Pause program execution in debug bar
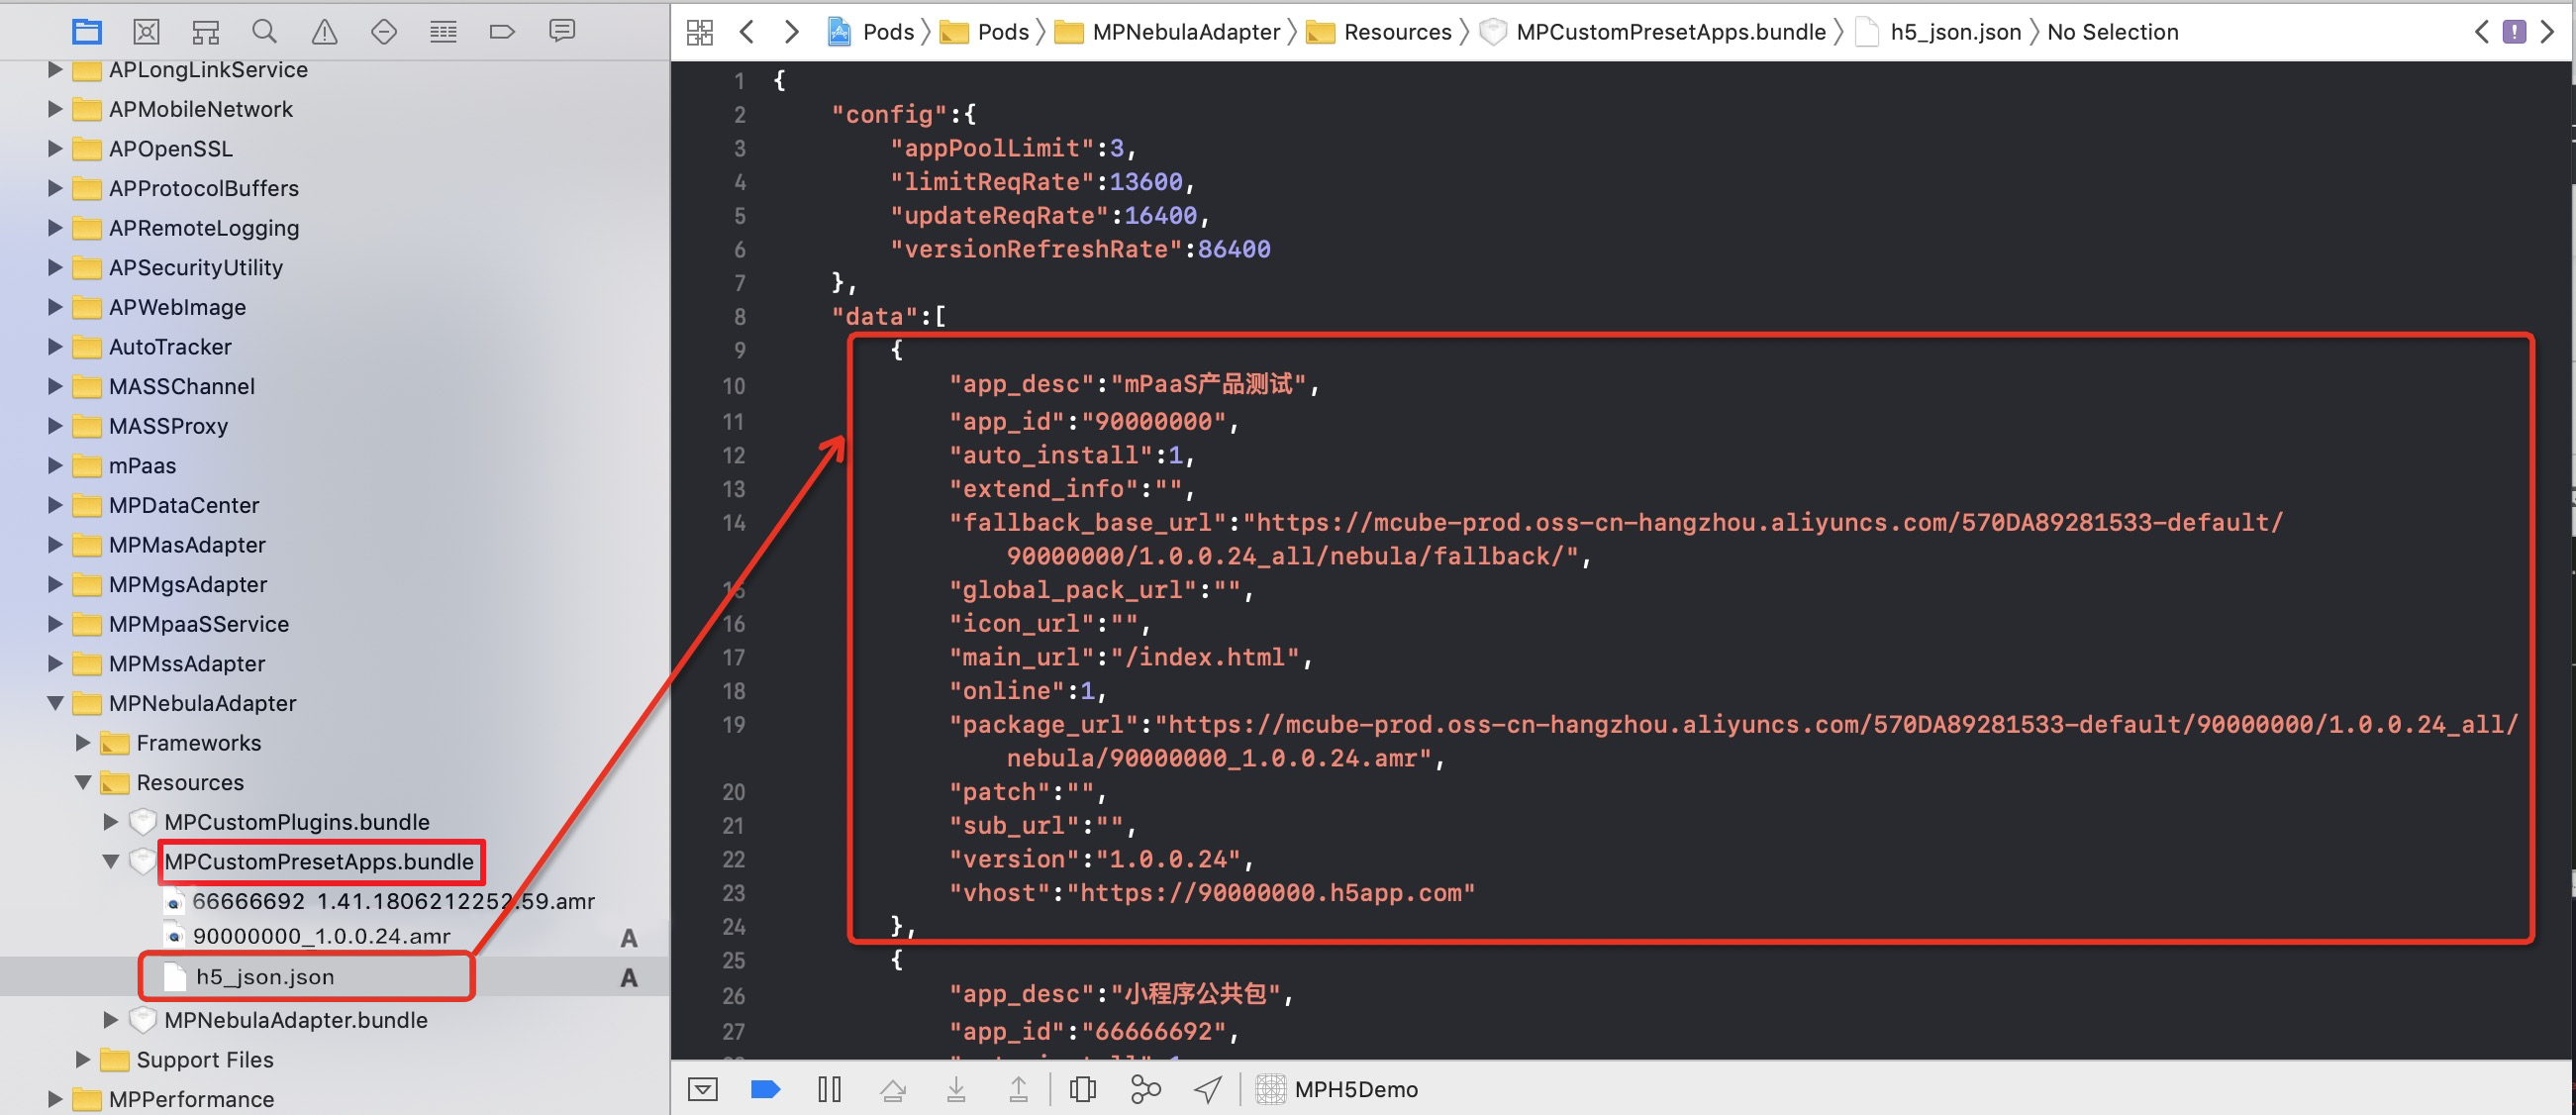The height and width of the screenshot is (1115, 2576). [829, 1089]
